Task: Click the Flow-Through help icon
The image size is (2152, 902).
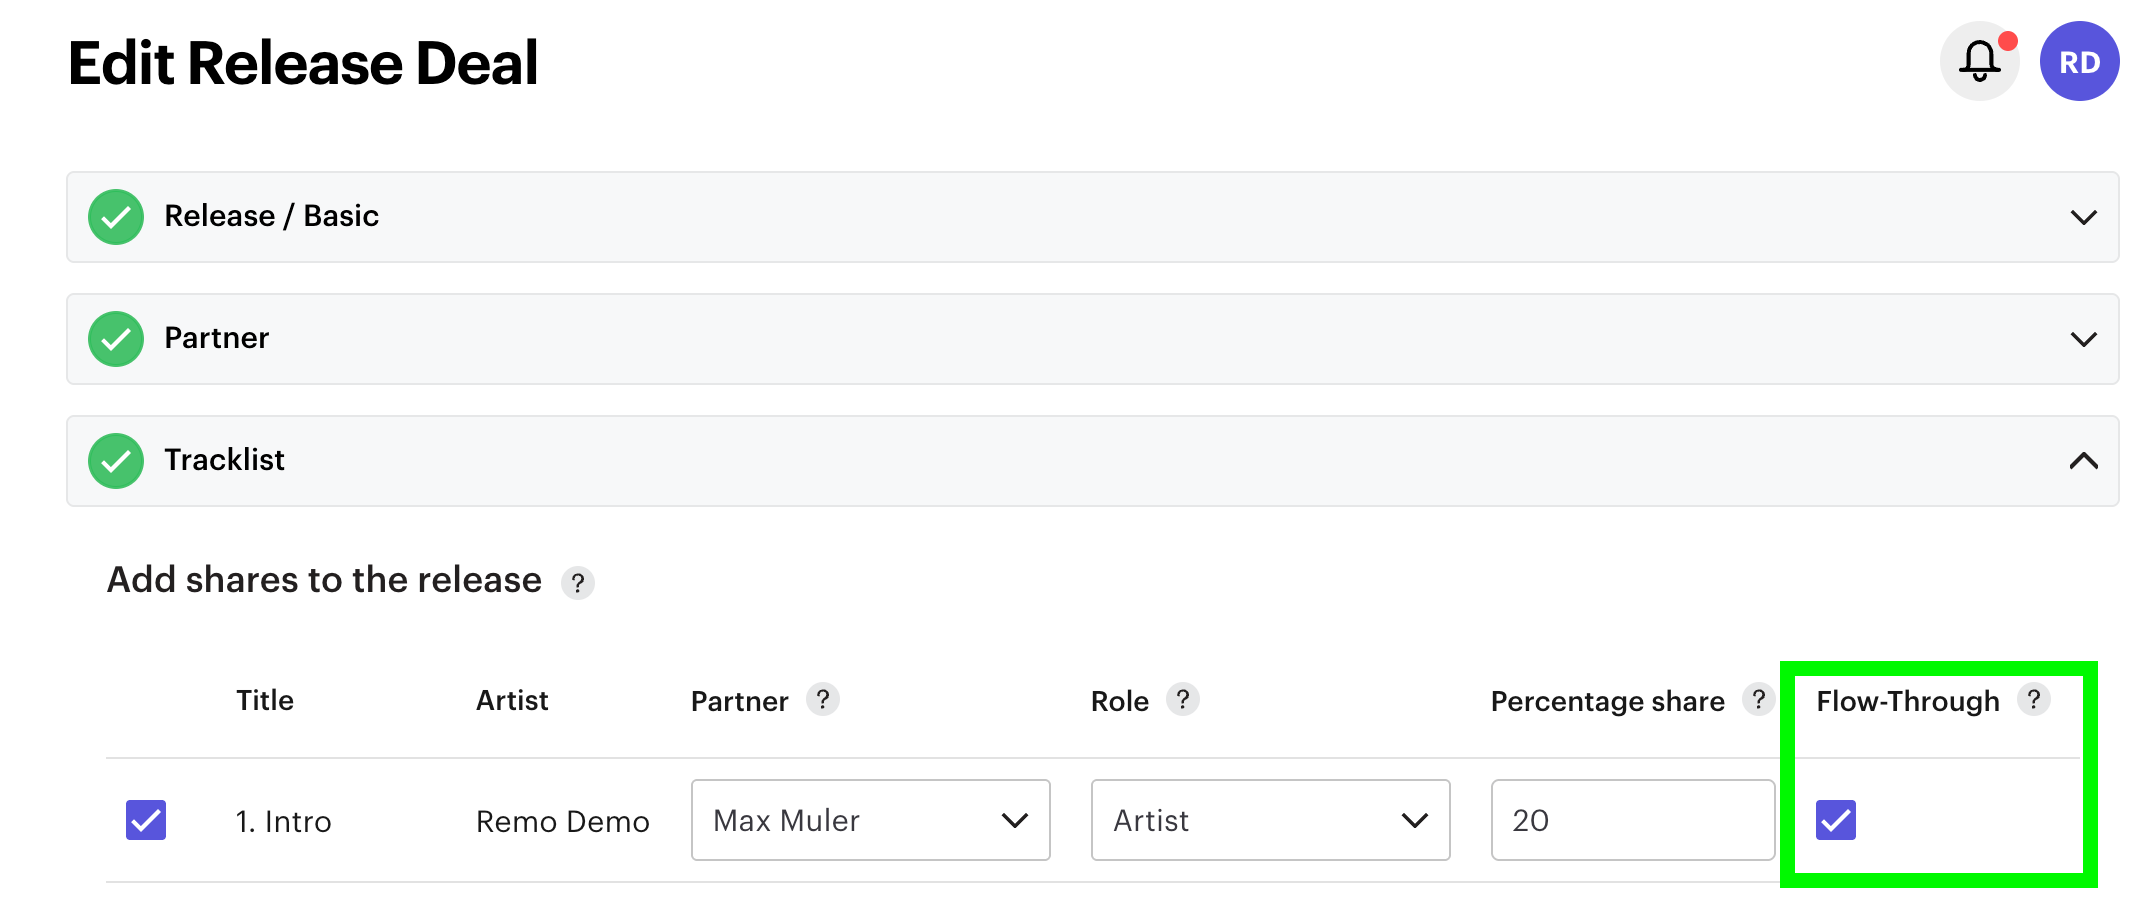Action: click(x=2033, y=699)
